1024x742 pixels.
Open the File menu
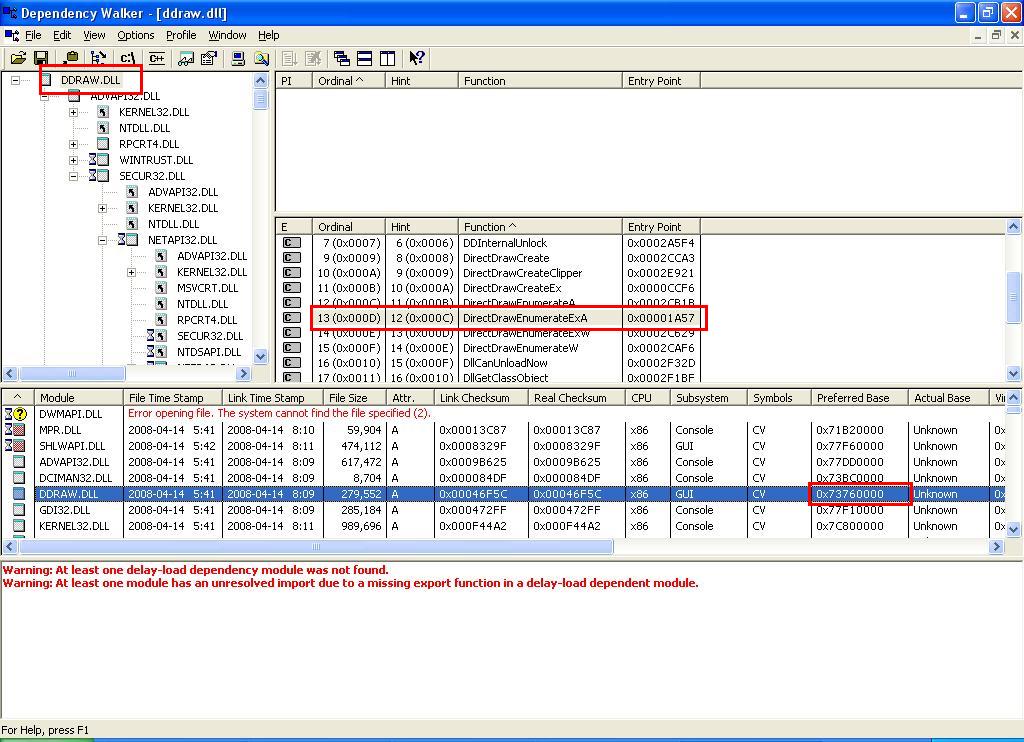click(33, 35)
